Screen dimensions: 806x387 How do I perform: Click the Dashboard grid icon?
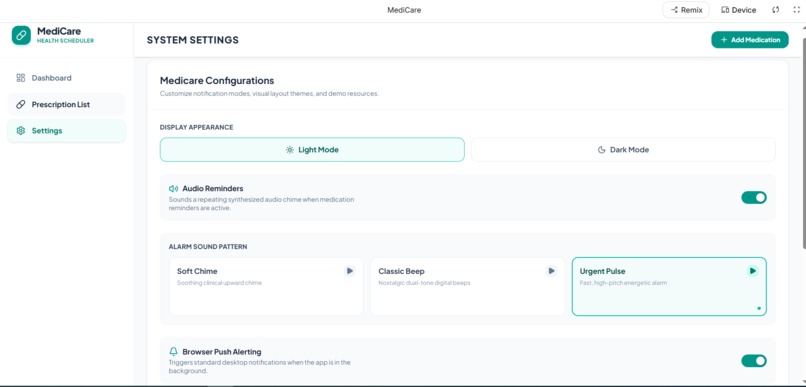point(21,78)
